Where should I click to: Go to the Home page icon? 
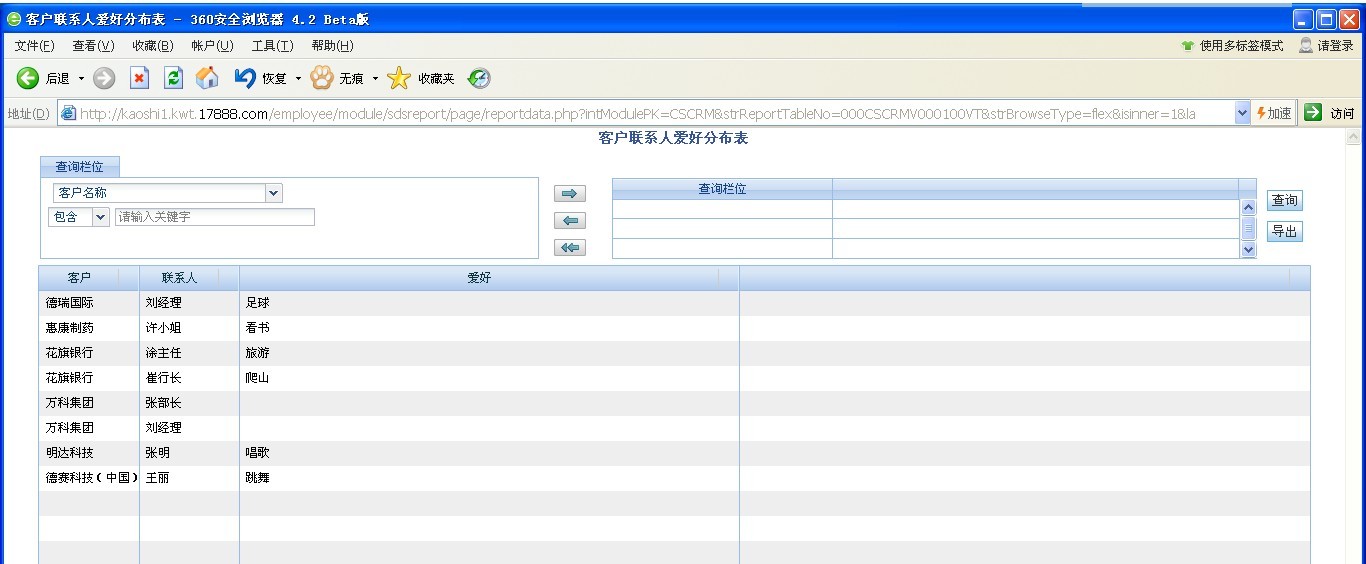coord(207,78)
